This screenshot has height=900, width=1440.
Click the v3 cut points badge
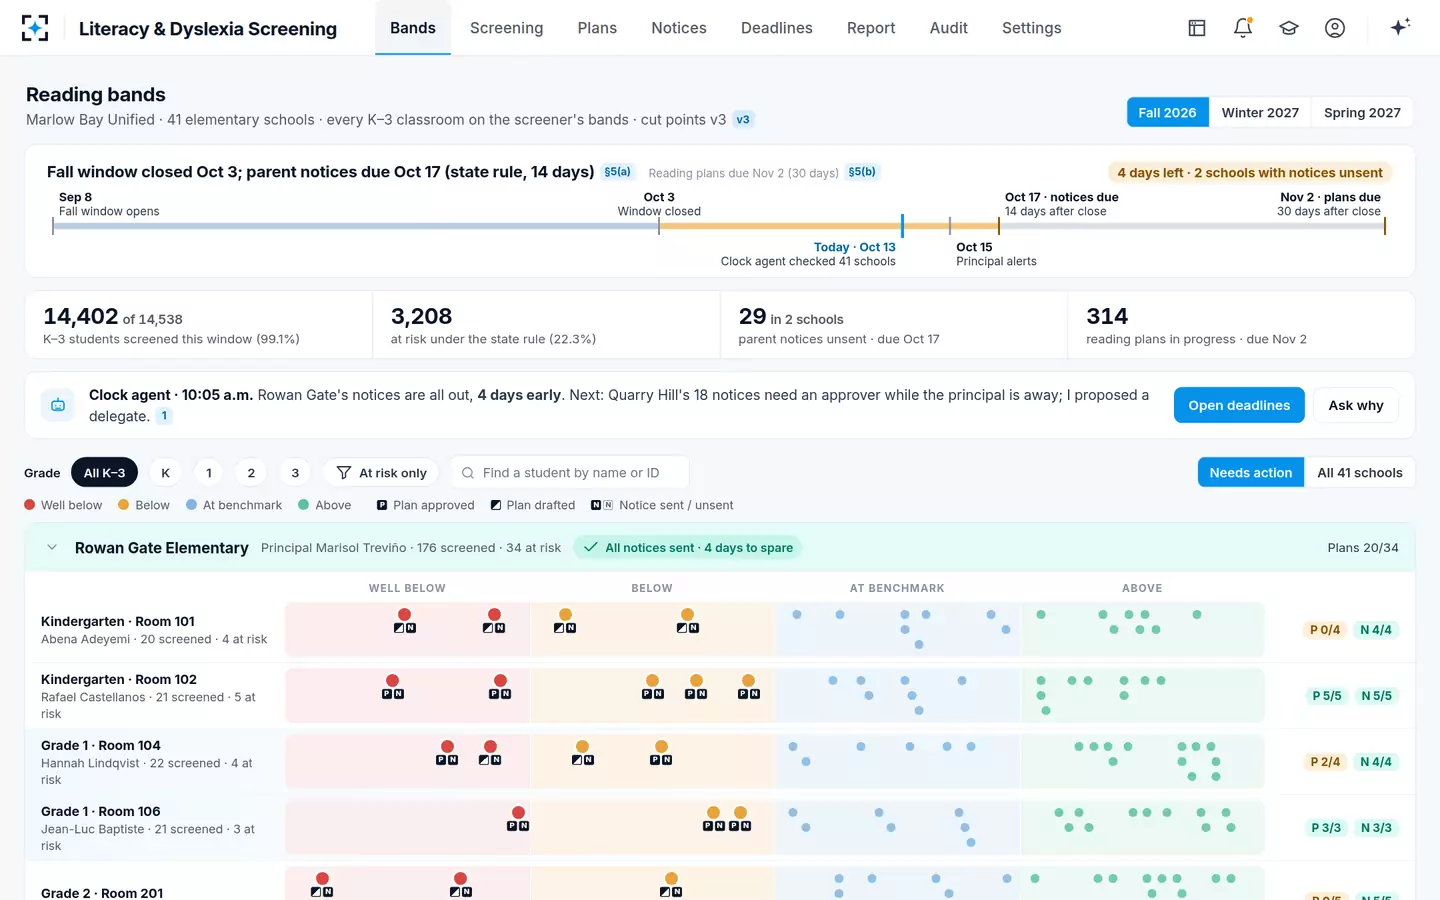(743, 119)
